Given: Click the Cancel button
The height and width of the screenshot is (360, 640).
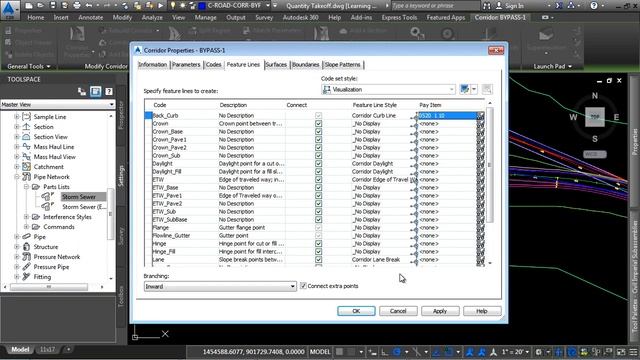Looking at the screenshot, I should coord(398,311).
